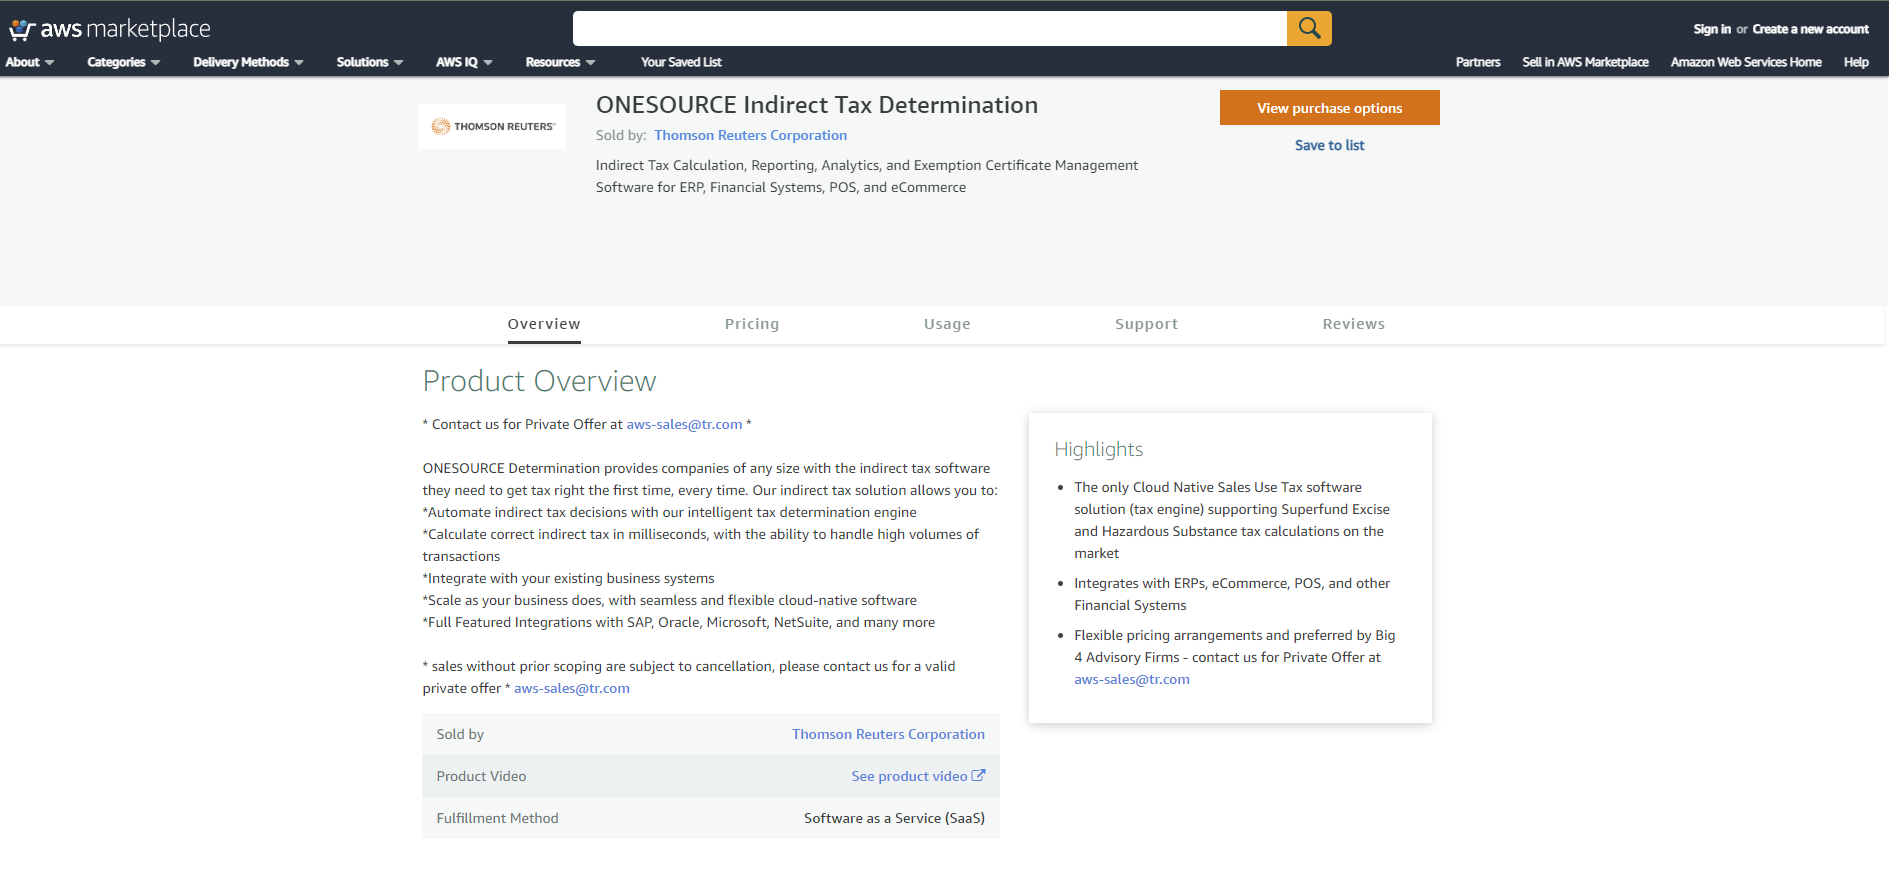
Task: Click the 'Full Featured Integrations with SAP' line
Action: (x=679, y=622)
